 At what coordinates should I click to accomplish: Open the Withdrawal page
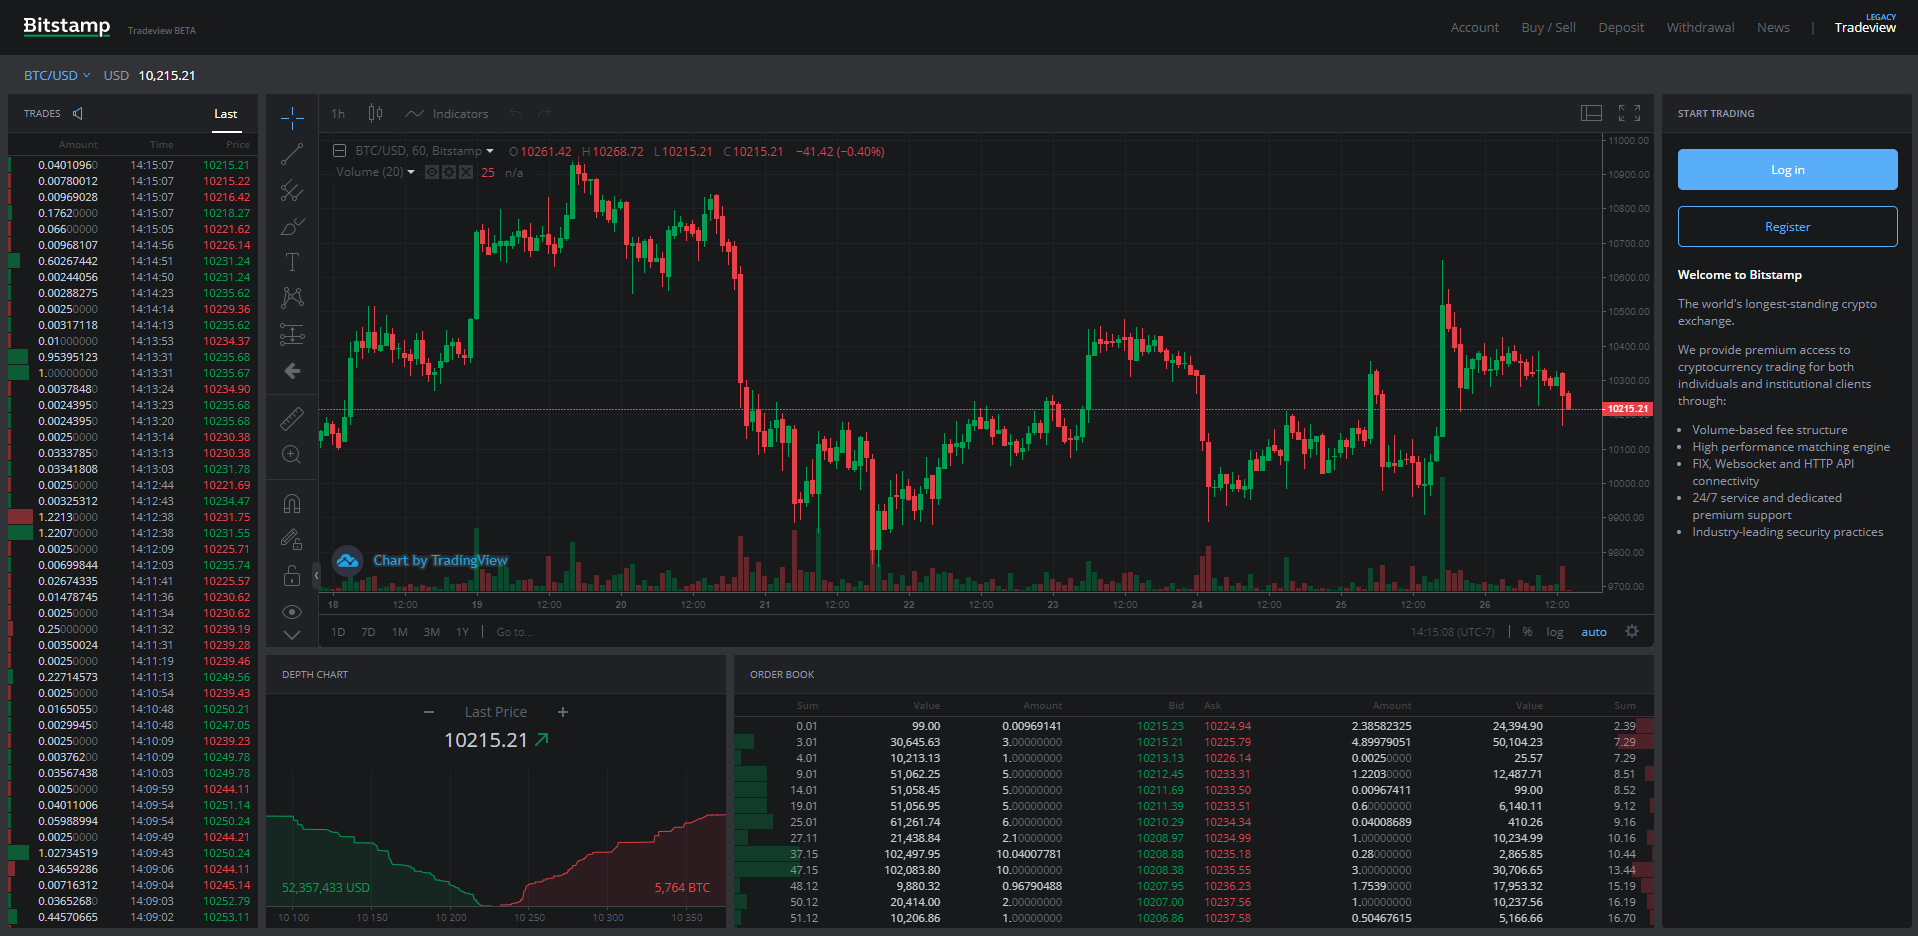point(1700,27)
